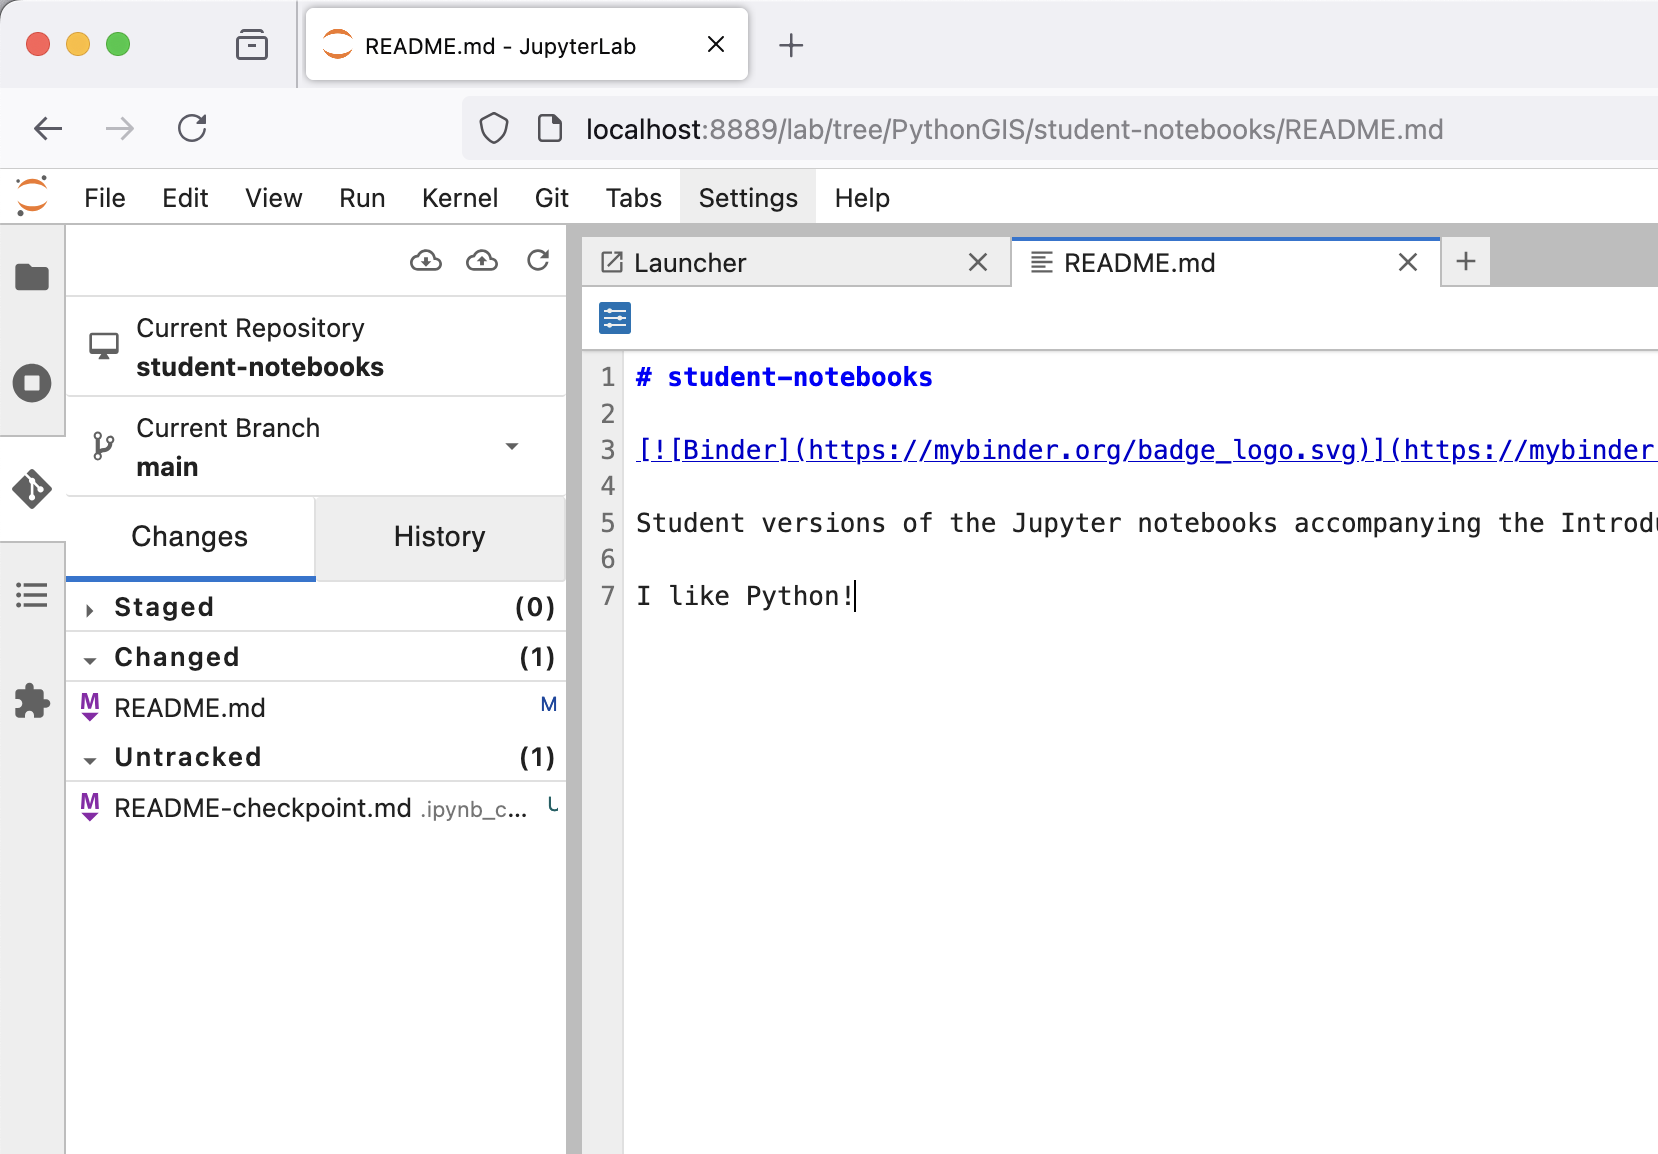Collapse the Untracked section
Screen dimensions: 1658x1154
pyautogui.click(x=90, y=760)
